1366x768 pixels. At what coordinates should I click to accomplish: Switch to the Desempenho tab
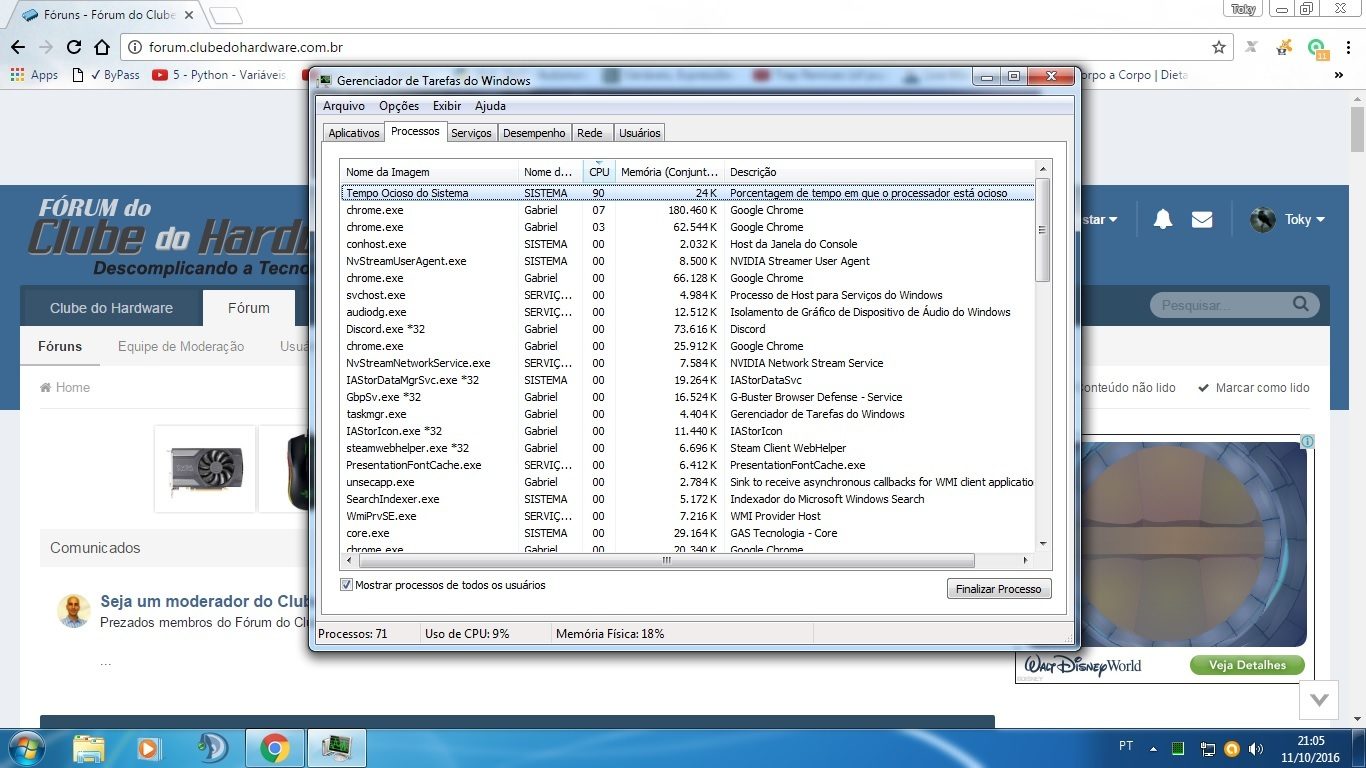(534, 133)
